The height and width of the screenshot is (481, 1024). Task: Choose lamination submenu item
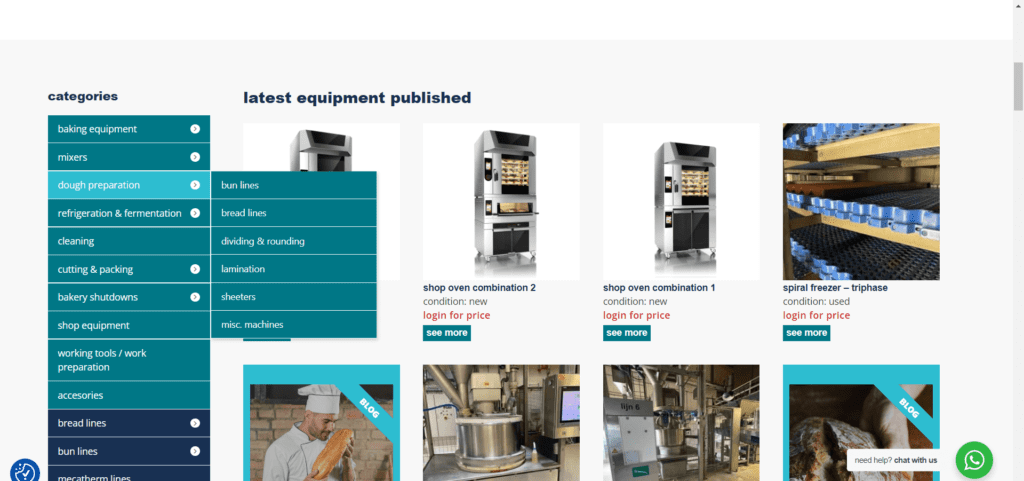coord(294,269)
